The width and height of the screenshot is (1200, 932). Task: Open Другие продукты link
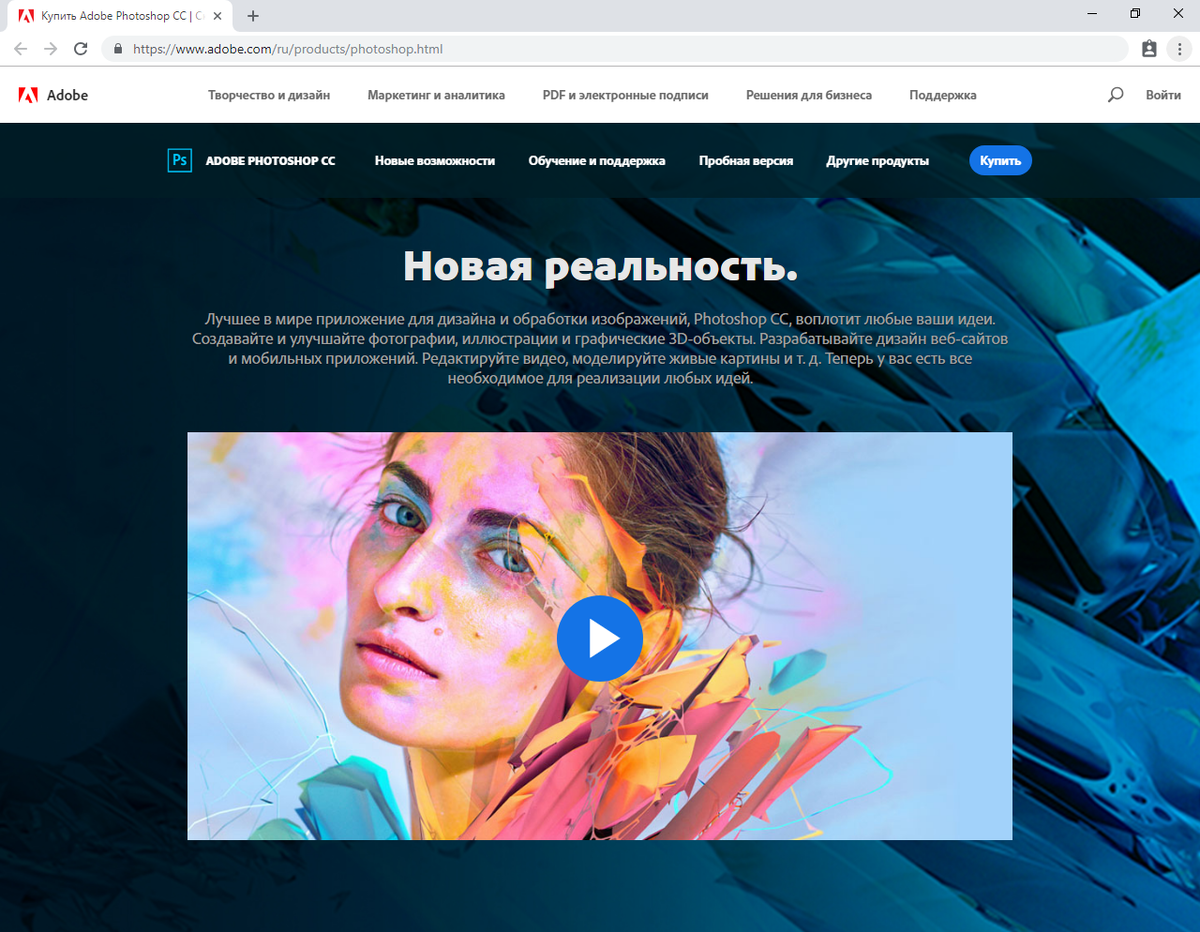coord(877,161)
